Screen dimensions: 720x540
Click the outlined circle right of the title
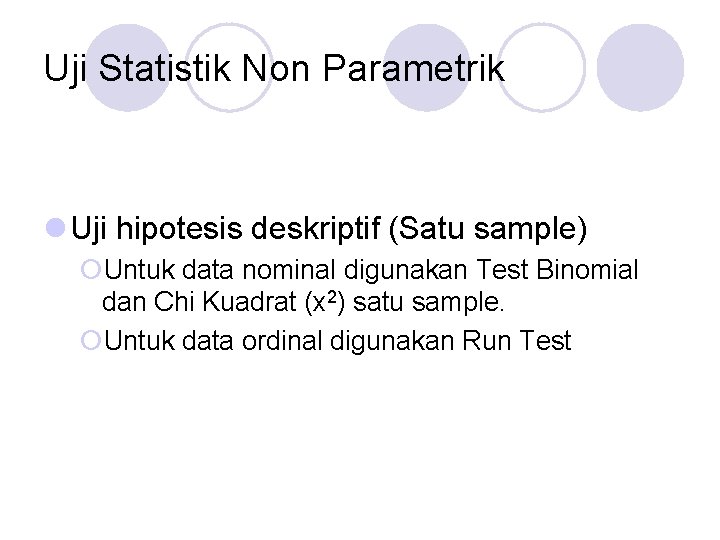[542, 68]
